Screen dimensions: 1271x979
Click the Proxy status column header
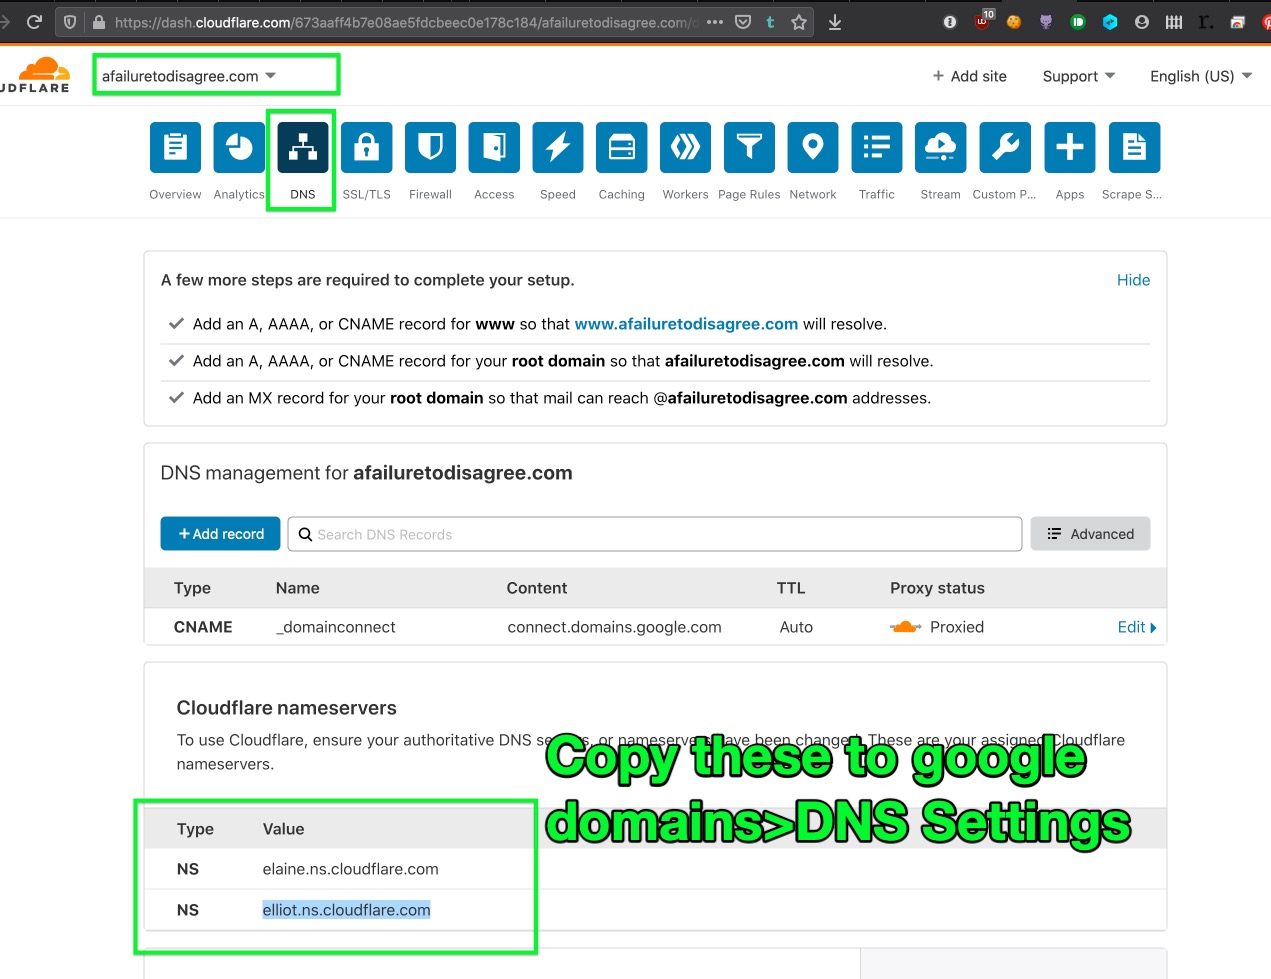(937, 588)
